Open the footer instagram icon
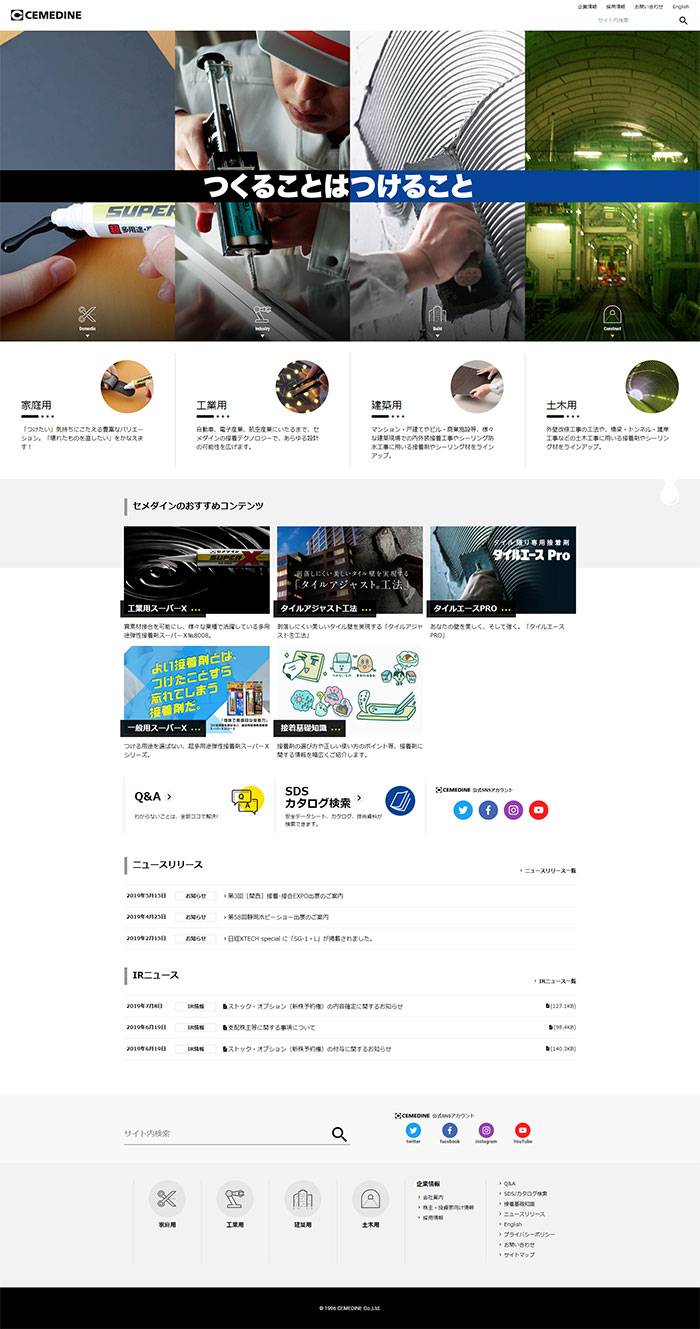Viewport: 700px width, 1329px height. (486, 1130)
